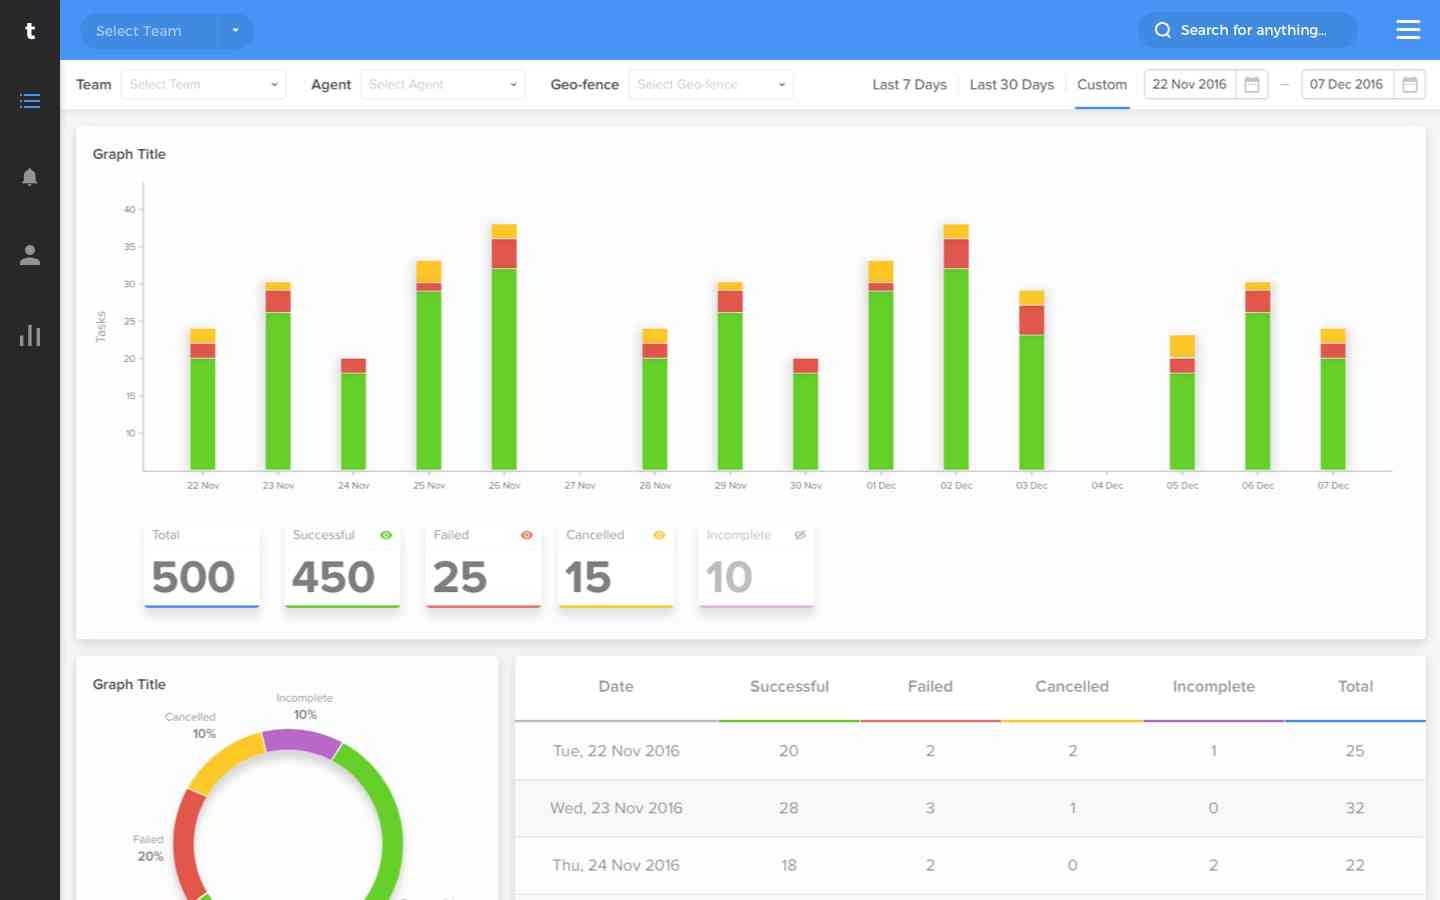Toggle visibility of Cancelled series
The width and height of the screenshot is (1440, 900).
(659, 535)
